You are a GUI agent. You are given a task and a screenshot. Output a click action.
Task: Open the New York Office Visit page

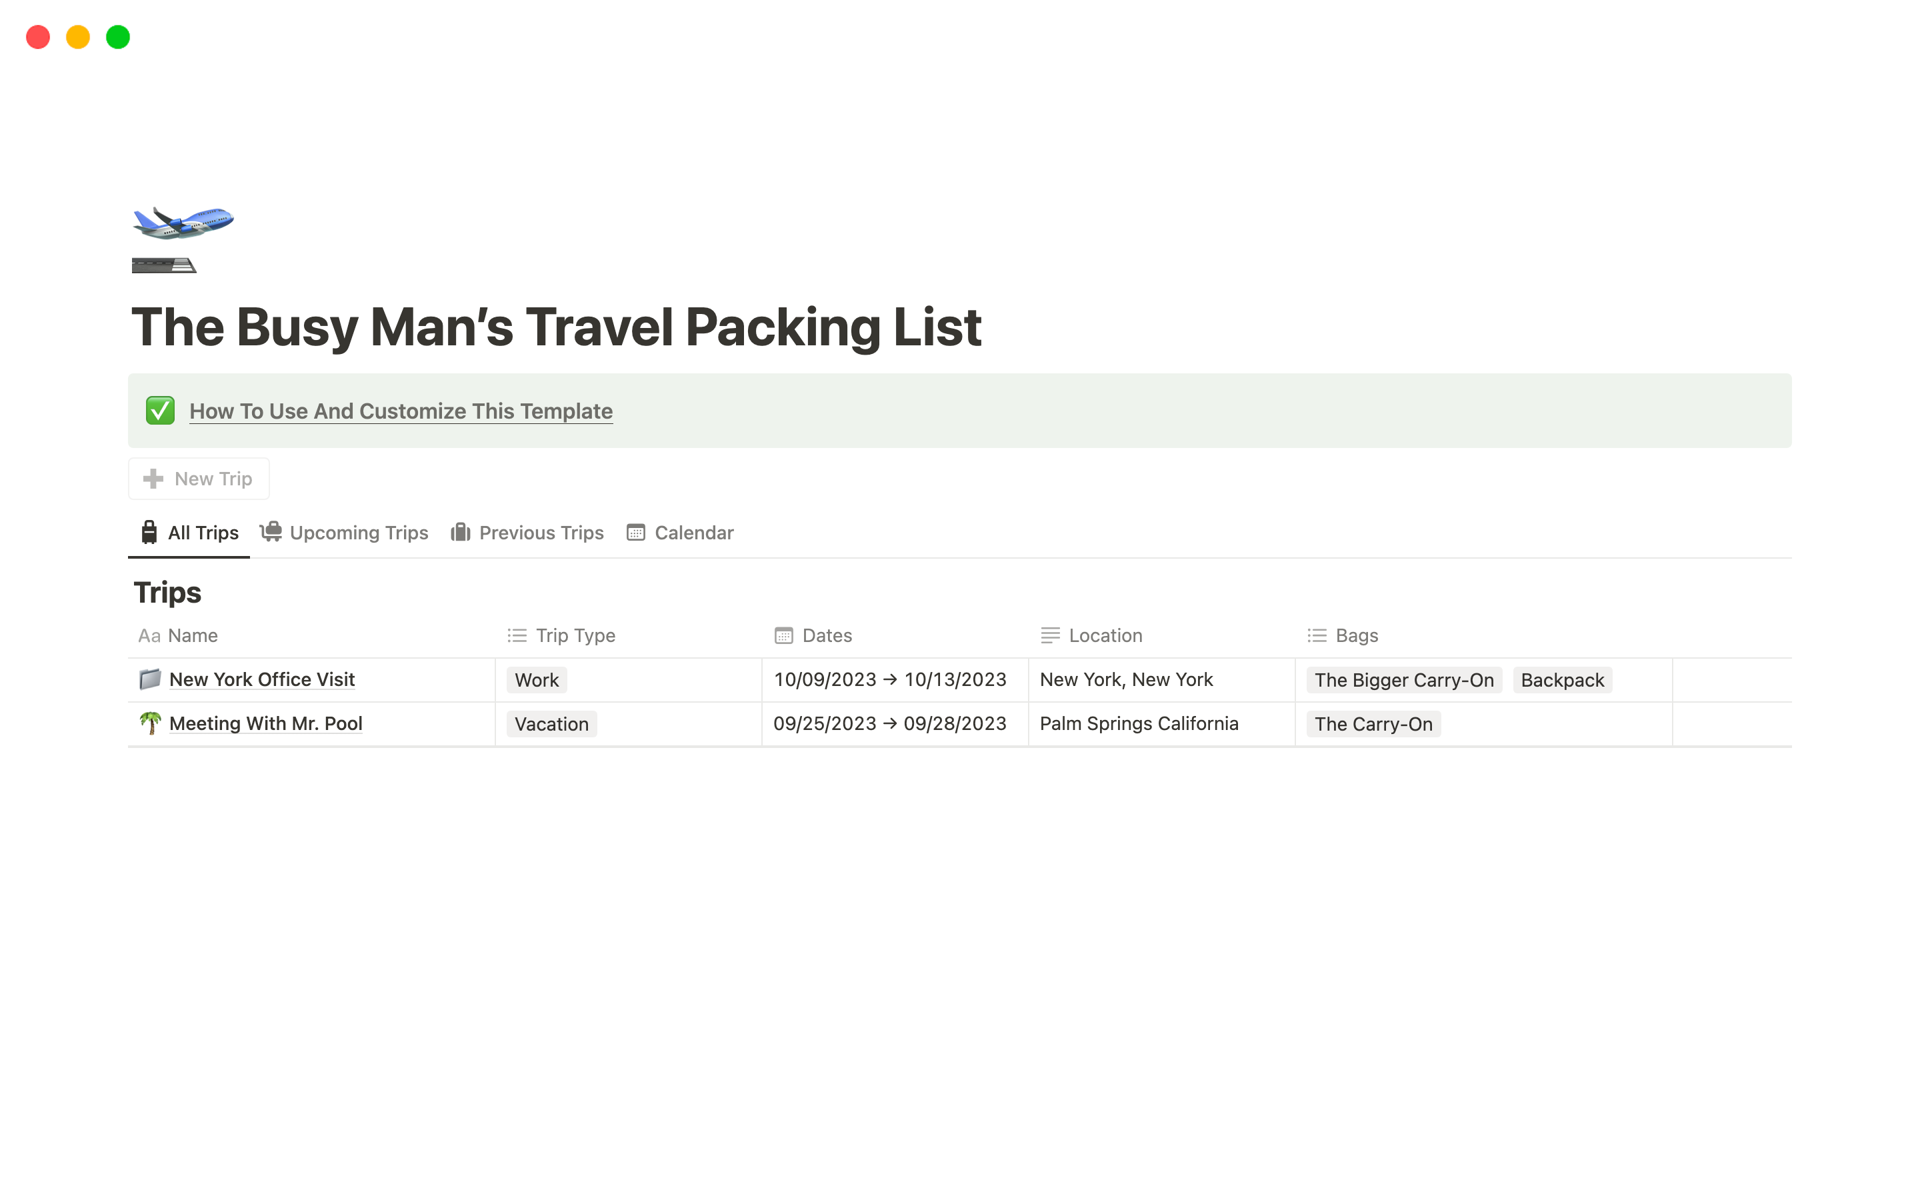click(x=261, y=679)
